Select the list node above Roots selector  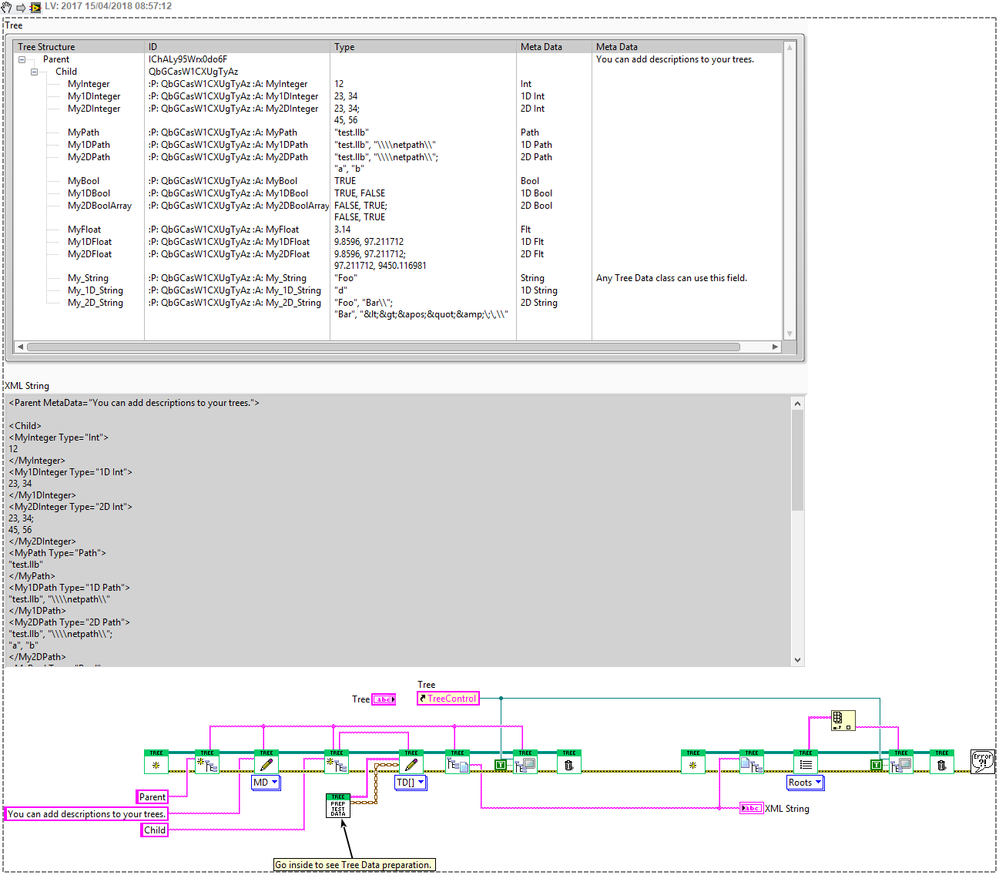[805, 762]
